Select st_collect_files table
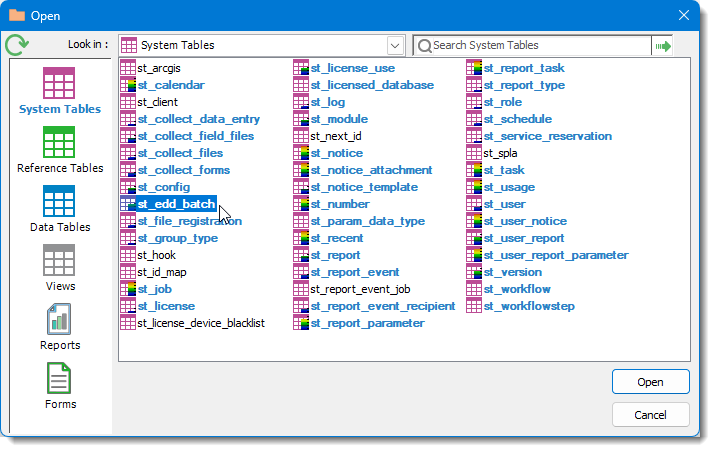The height and width of the screenshot is (452, 715). [180, 153]
